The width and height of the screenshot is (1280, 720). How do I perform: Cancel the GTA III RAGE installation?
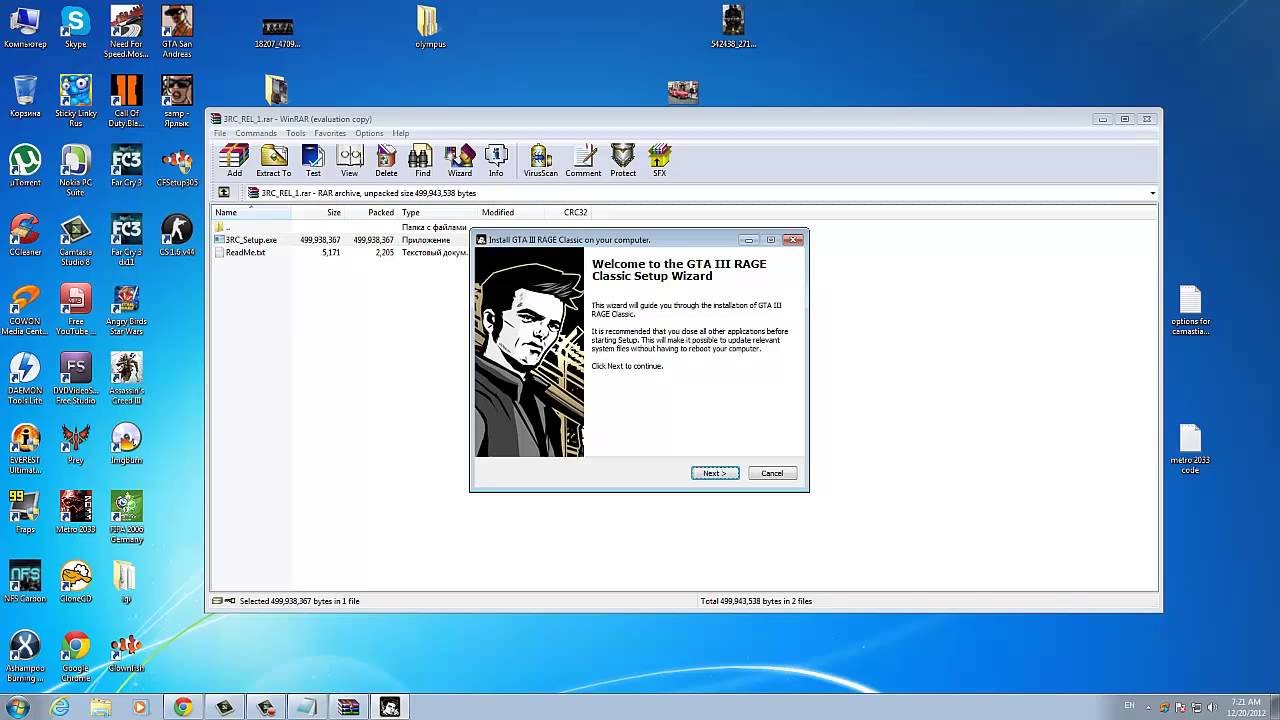[772, 473]
